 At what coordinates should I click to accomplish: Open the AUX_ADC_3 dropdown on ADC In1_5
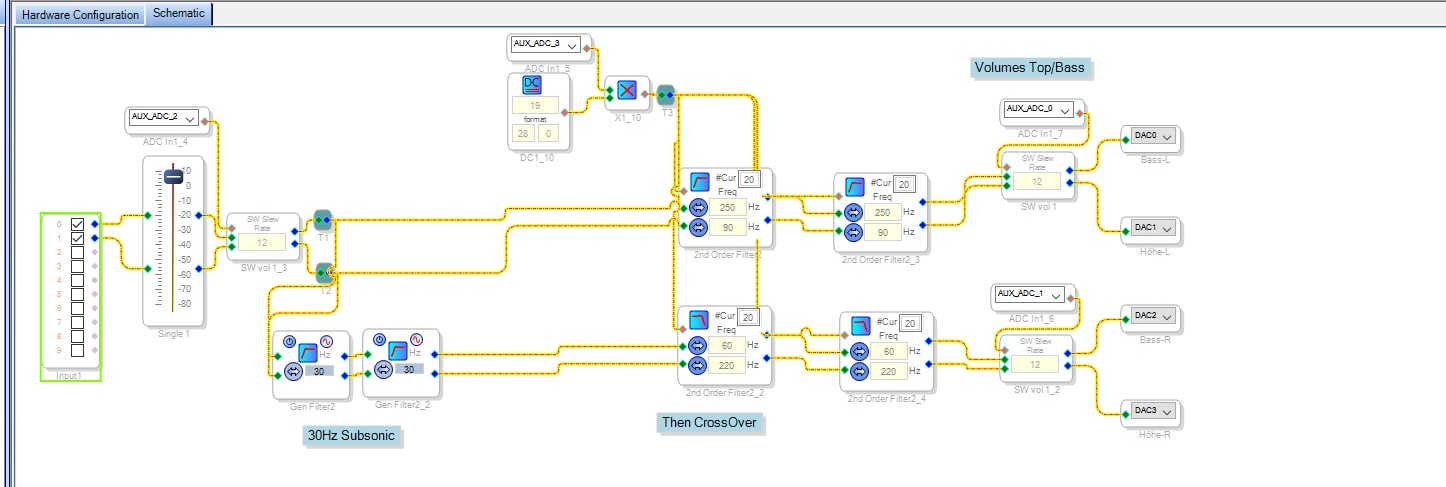[x=545, y=45]
